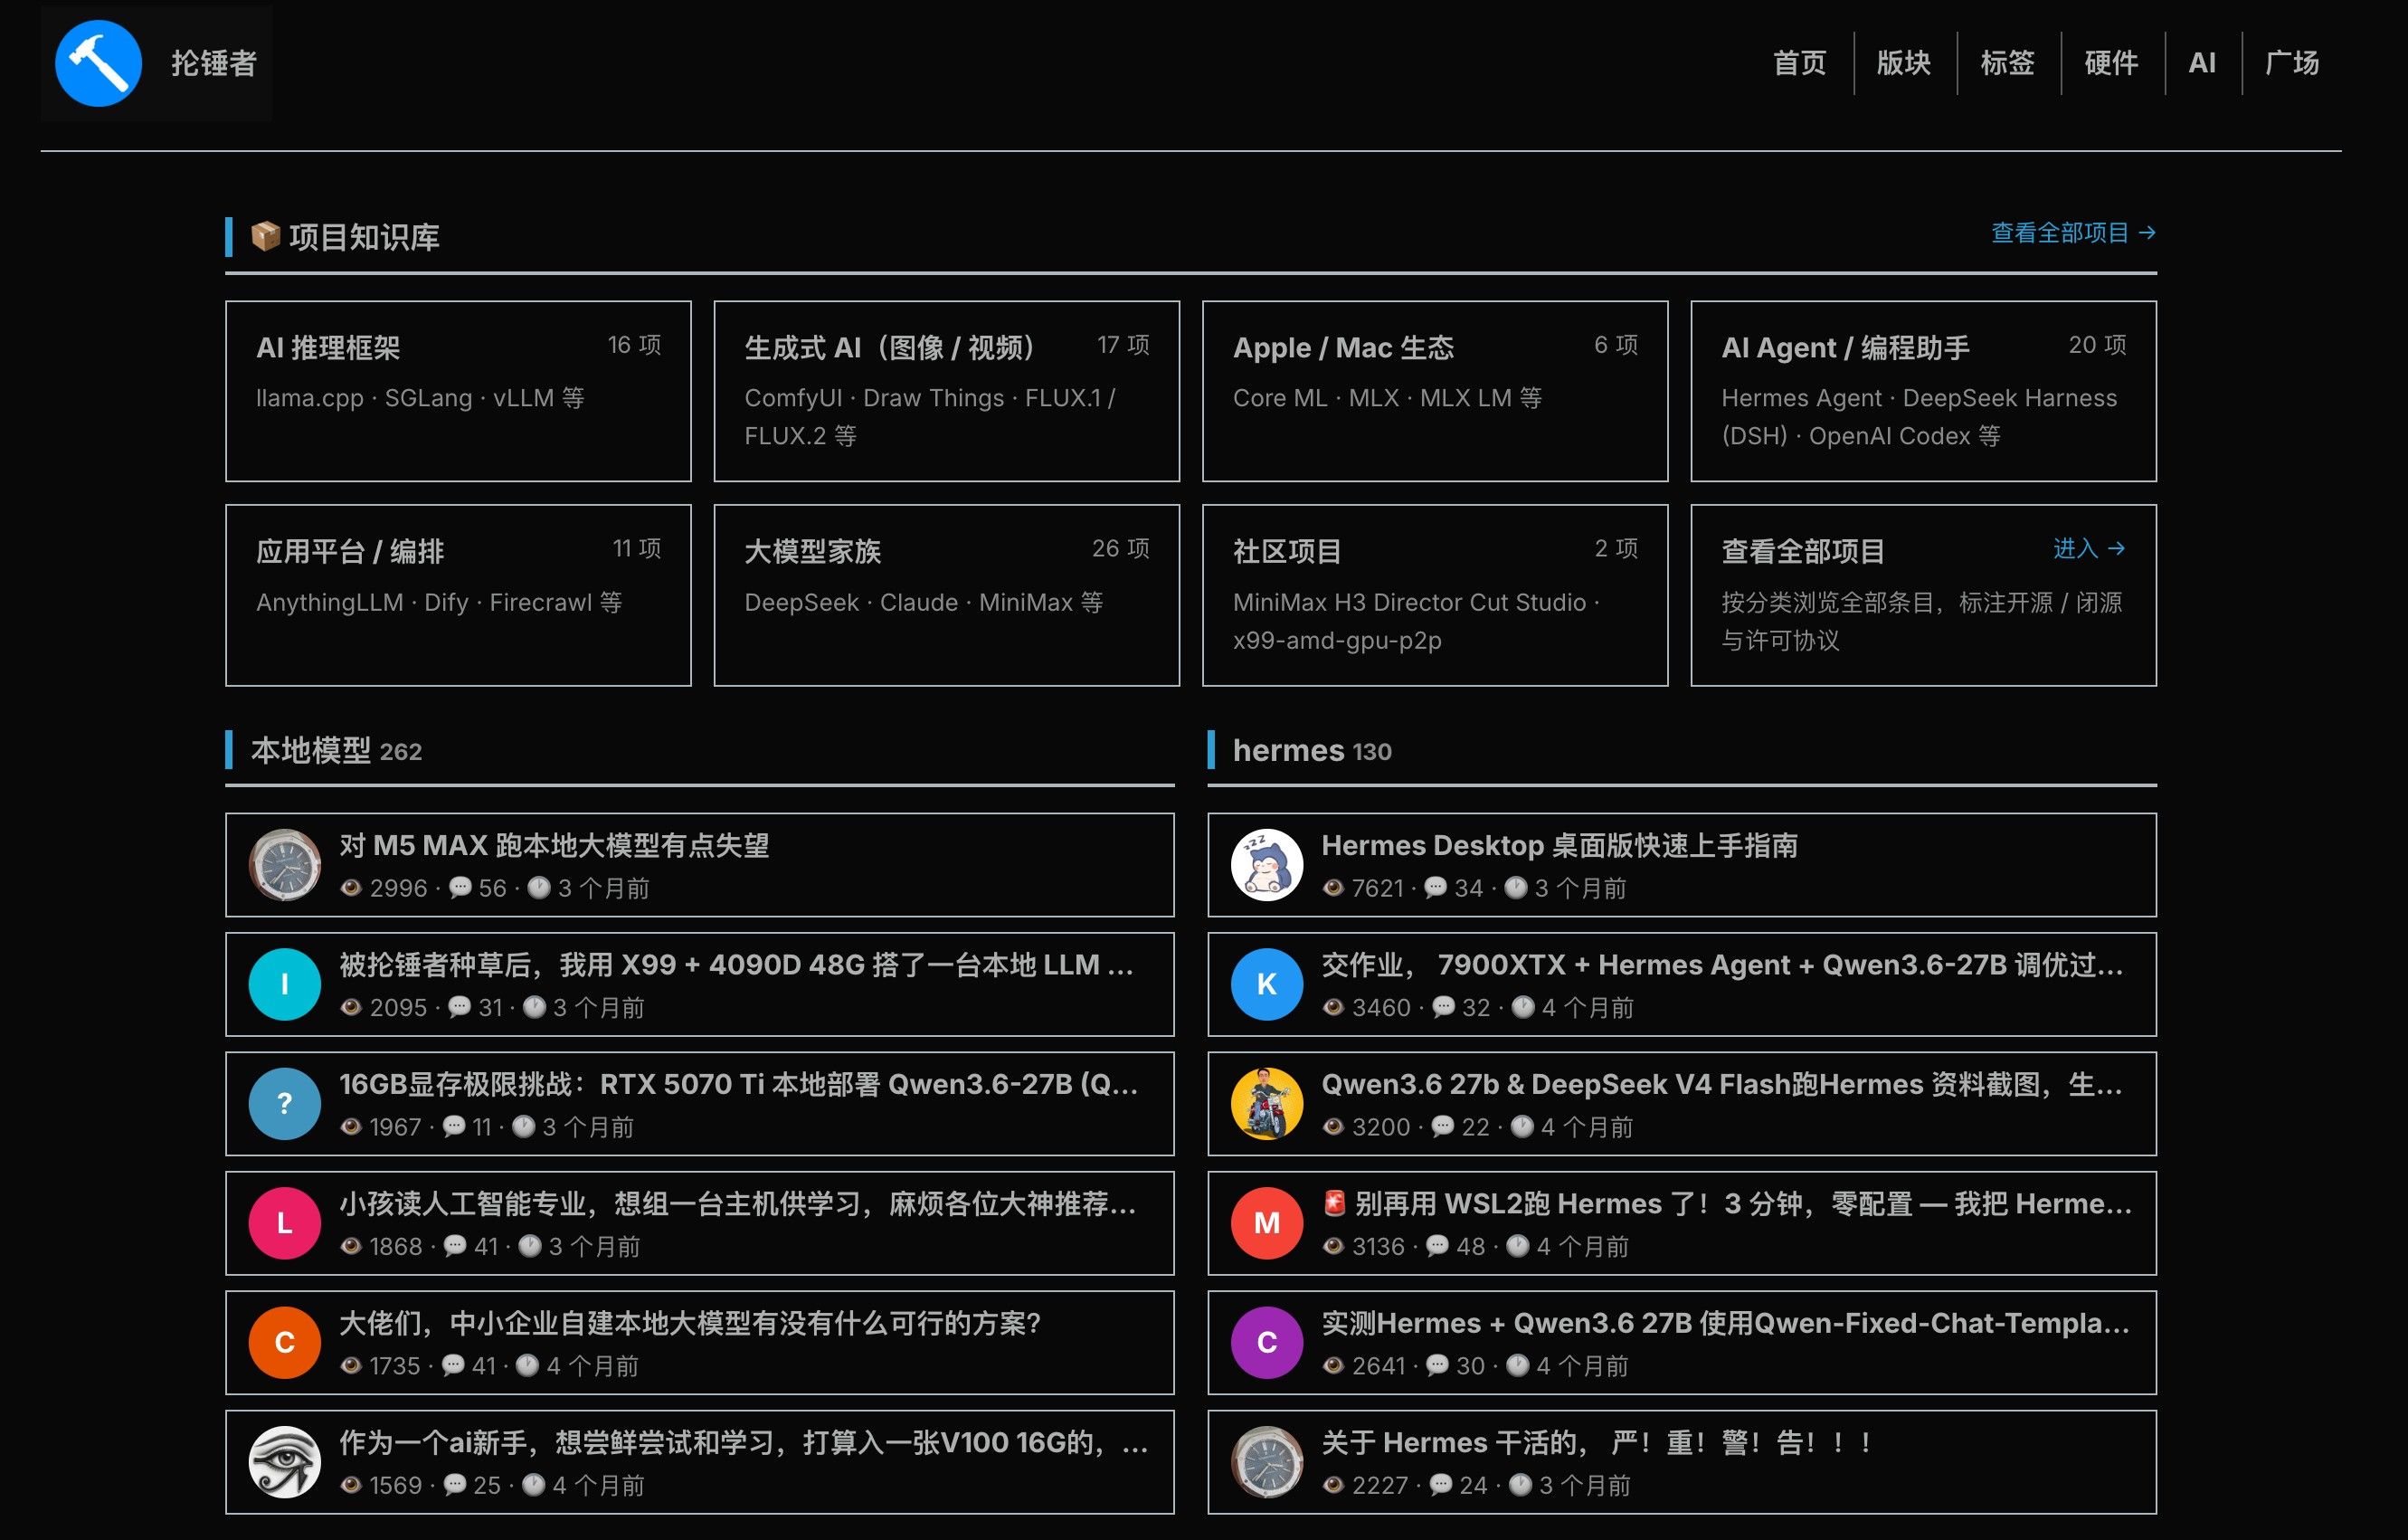Open post 小孩读人工智能专业，想组一台主机
This screenshot has height=1540, width=2408.
(x=737, y=1204)
